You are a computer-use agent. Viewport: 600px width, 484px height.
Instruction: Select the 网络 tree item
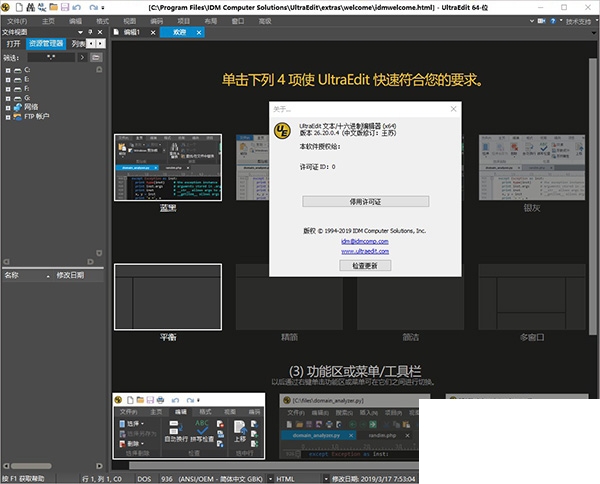(x=31, y=107)
